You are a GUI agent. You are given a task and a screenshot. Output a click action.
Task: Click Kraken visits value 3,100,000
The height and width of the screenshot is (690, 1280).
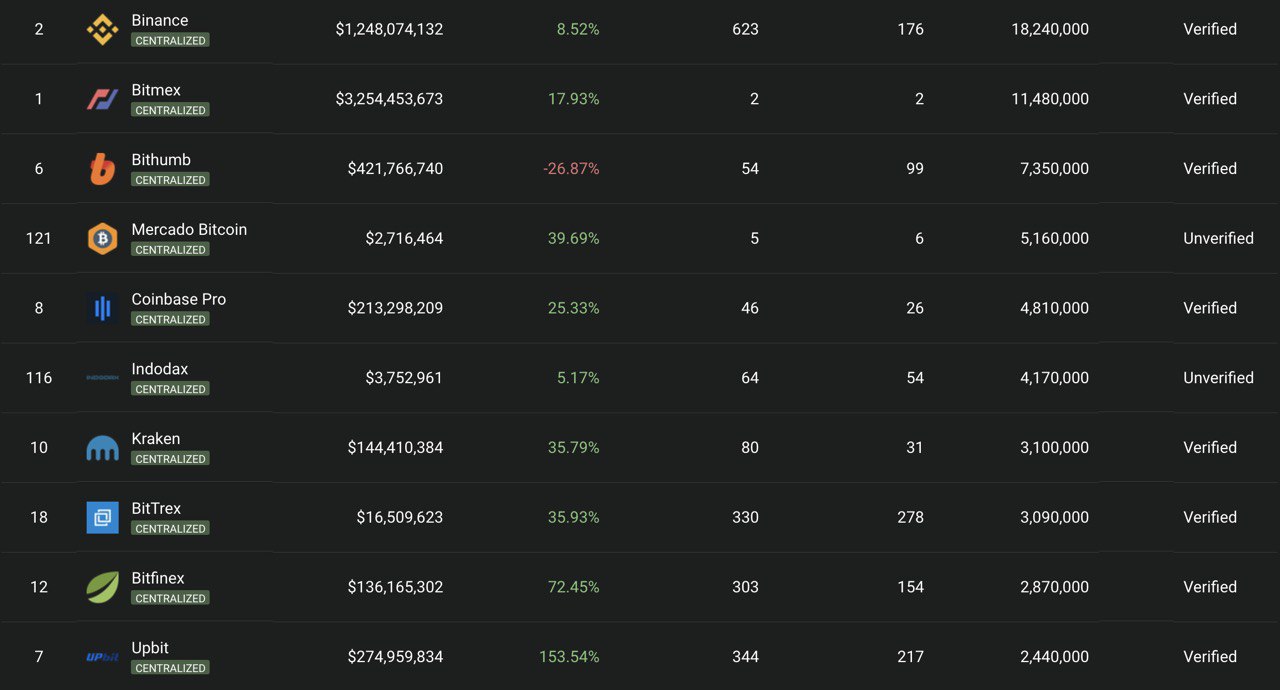point(1055,448)
